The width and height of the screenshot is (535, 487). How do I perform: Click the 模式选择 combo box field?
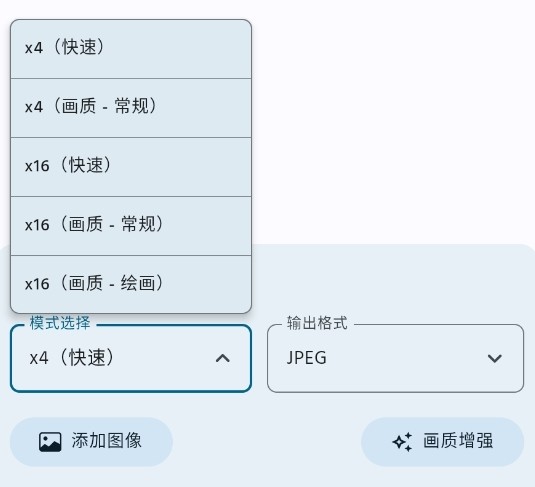[x=131, y=358]
